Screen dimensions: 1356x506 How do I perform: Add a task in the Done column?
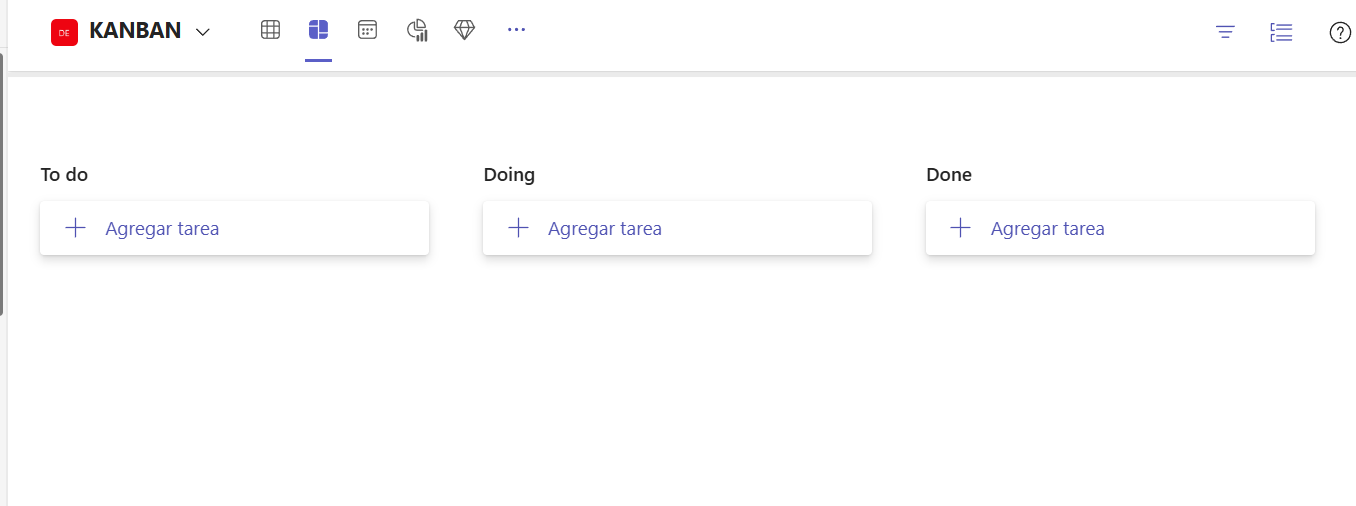point(1120,228)
